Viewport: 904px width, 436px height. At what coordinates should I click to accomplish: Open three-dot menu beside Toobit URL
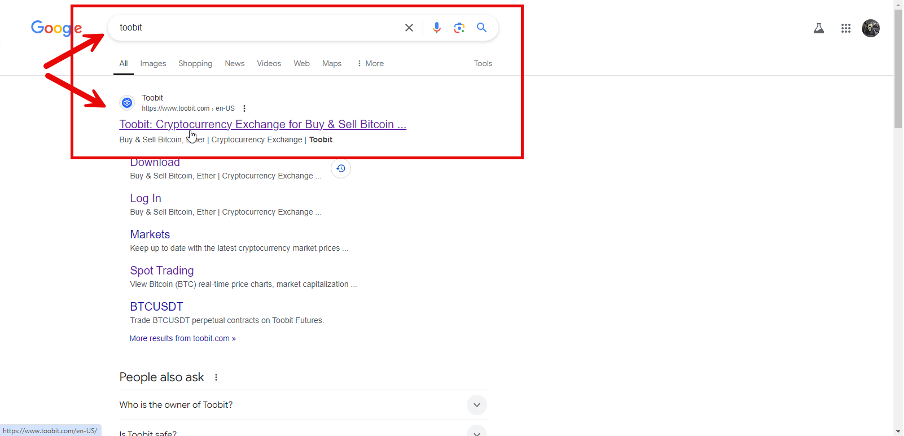pos(244,108)
